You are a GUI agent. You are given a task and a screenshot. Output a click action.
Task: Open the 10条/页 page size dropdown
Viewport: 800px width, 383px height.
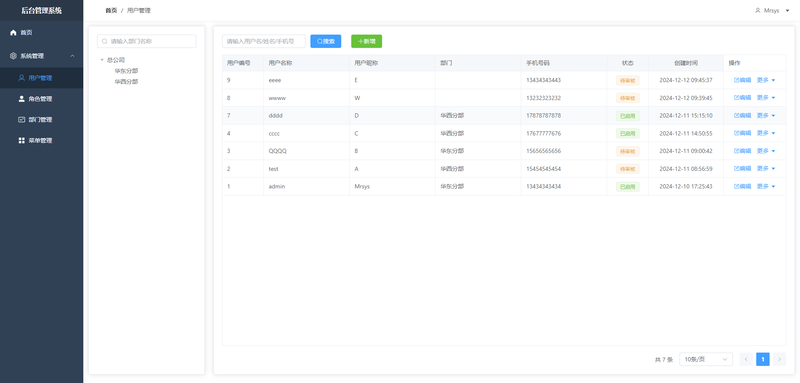coord(706,360)
